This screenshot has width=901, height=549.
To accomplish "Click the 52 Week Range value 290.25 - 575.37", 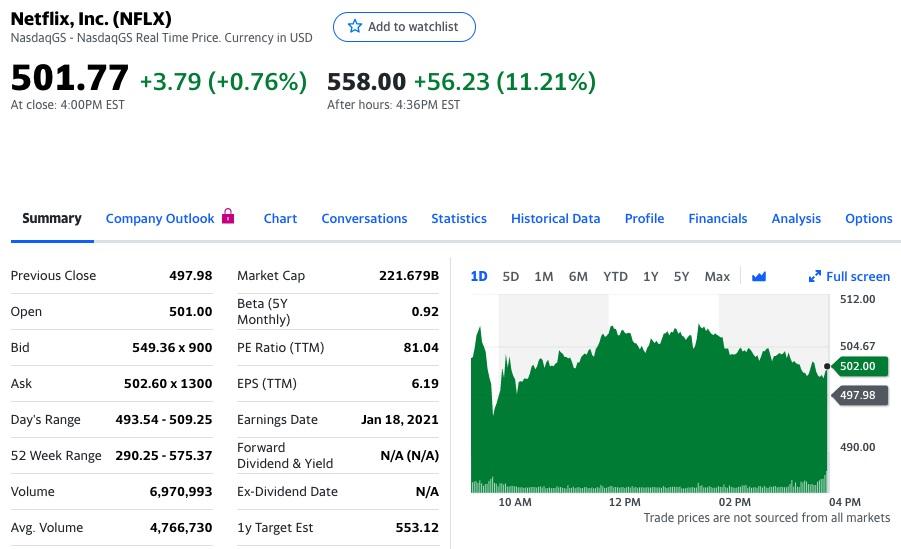I will pyautogui.click(x=164, y=455).
